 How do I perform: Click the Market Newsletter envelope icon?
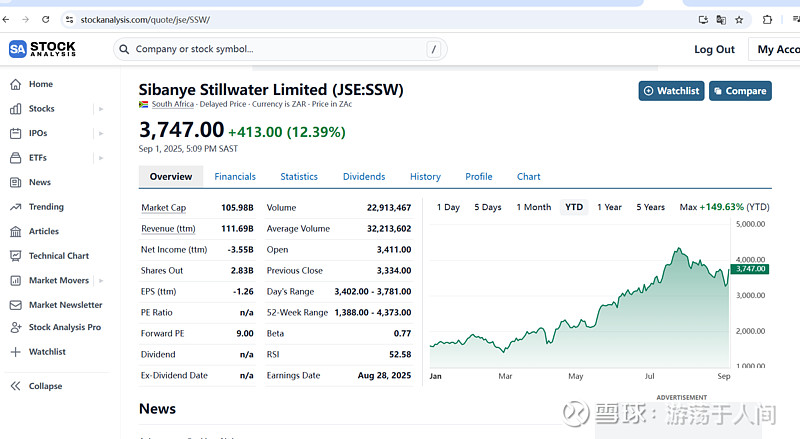coord(16,305)
